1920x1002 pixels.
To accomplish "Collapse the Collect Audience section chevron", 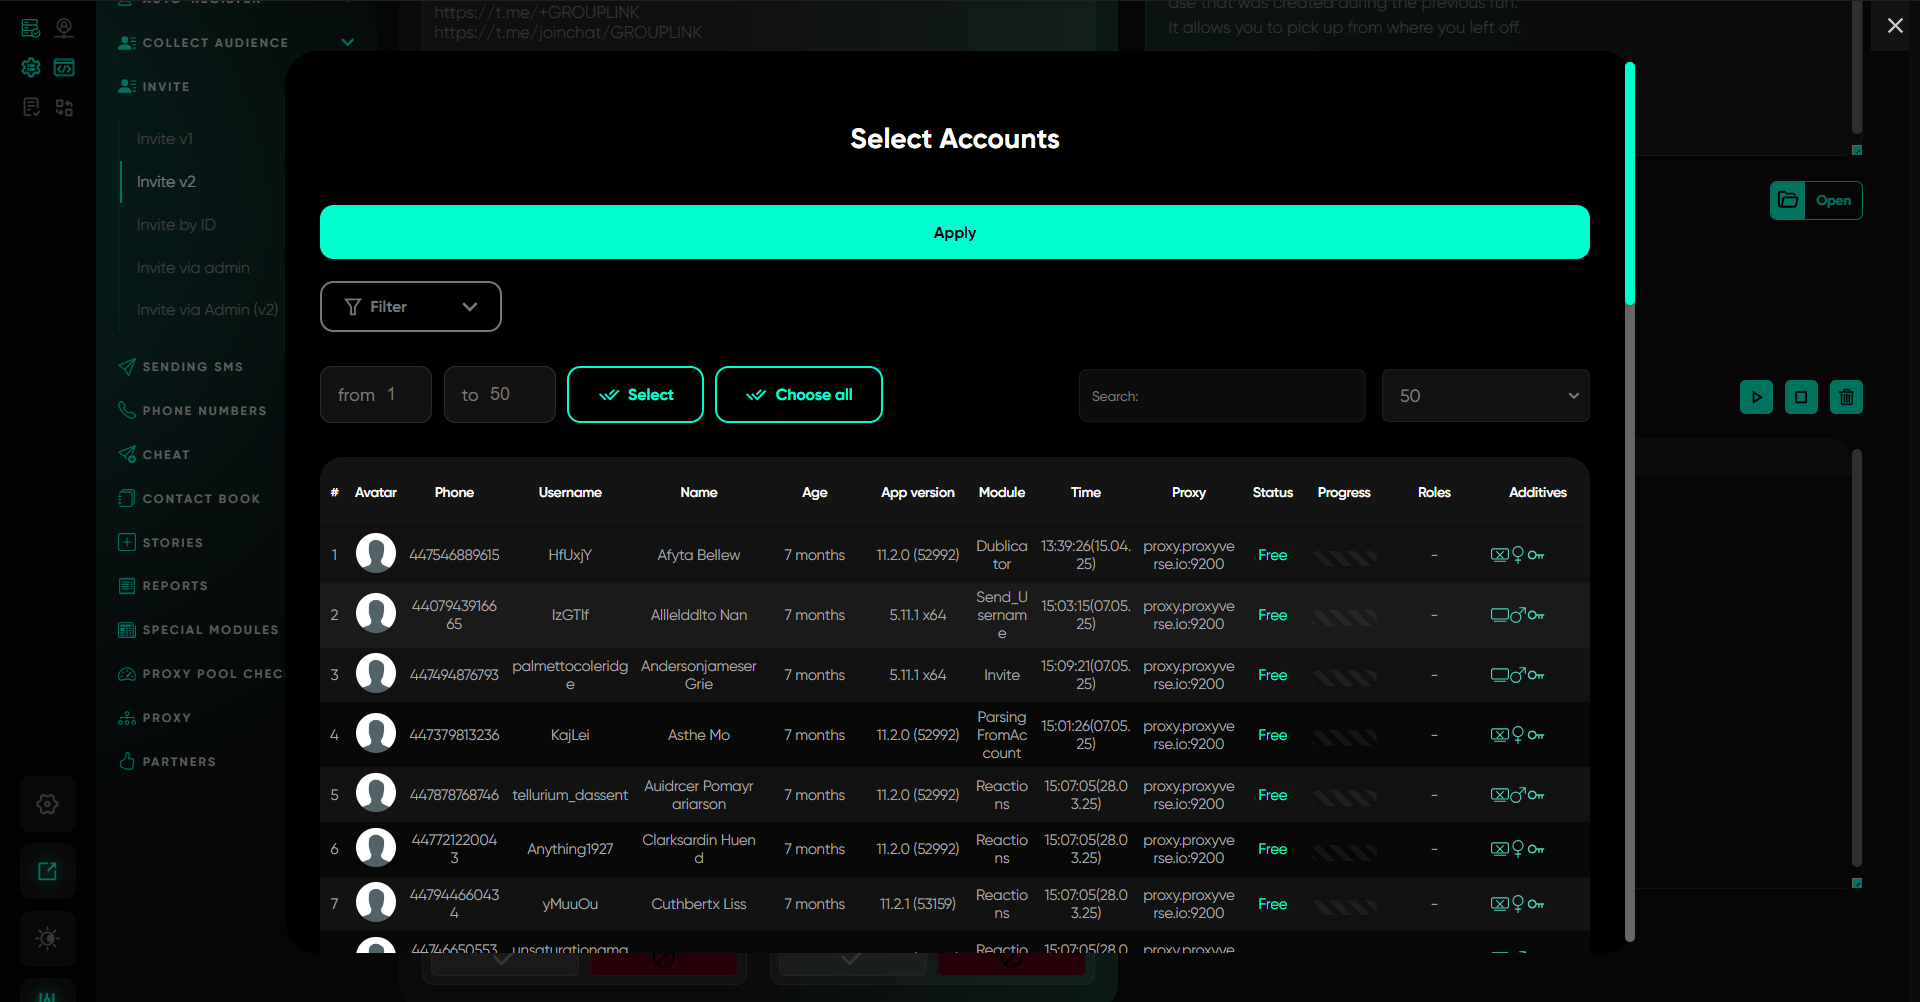I will [x=348, y=42].
